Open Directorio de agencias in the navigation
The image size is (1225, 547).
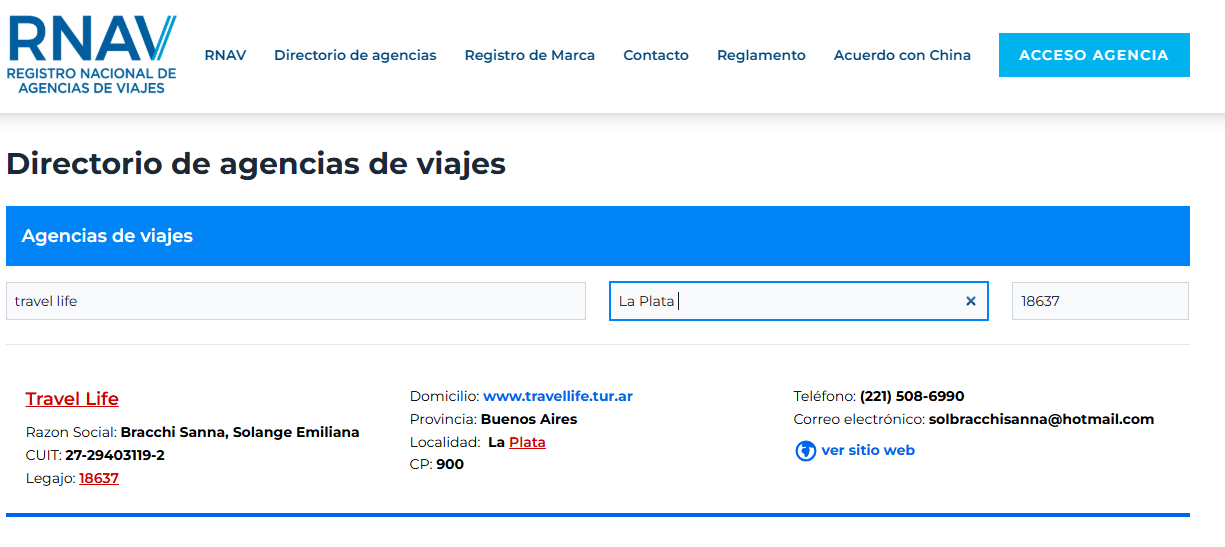[x=355, y=55]
